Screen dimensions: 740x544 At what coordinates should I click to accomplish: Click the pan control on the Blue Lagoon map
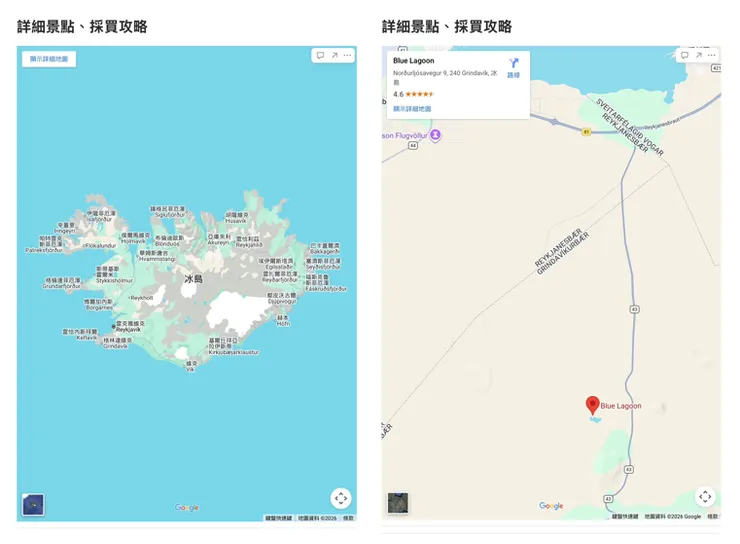(x=705, y=496)
